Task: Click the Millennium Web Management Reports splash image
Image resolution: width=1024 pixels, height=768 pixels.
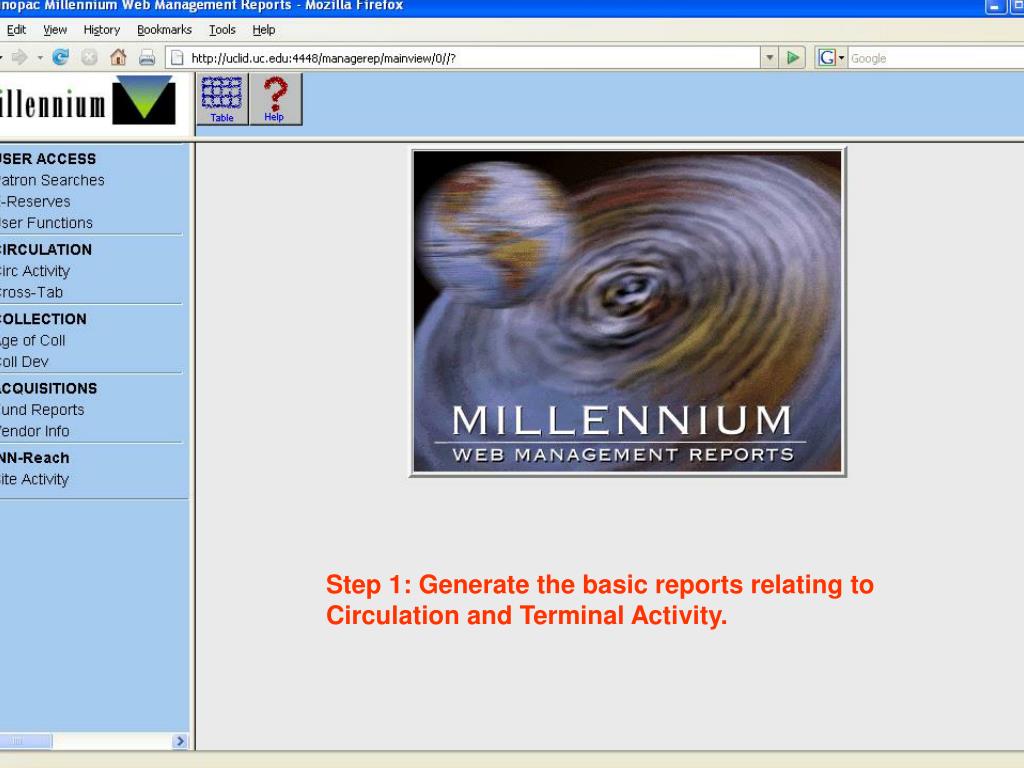Action: click(628, 312)
